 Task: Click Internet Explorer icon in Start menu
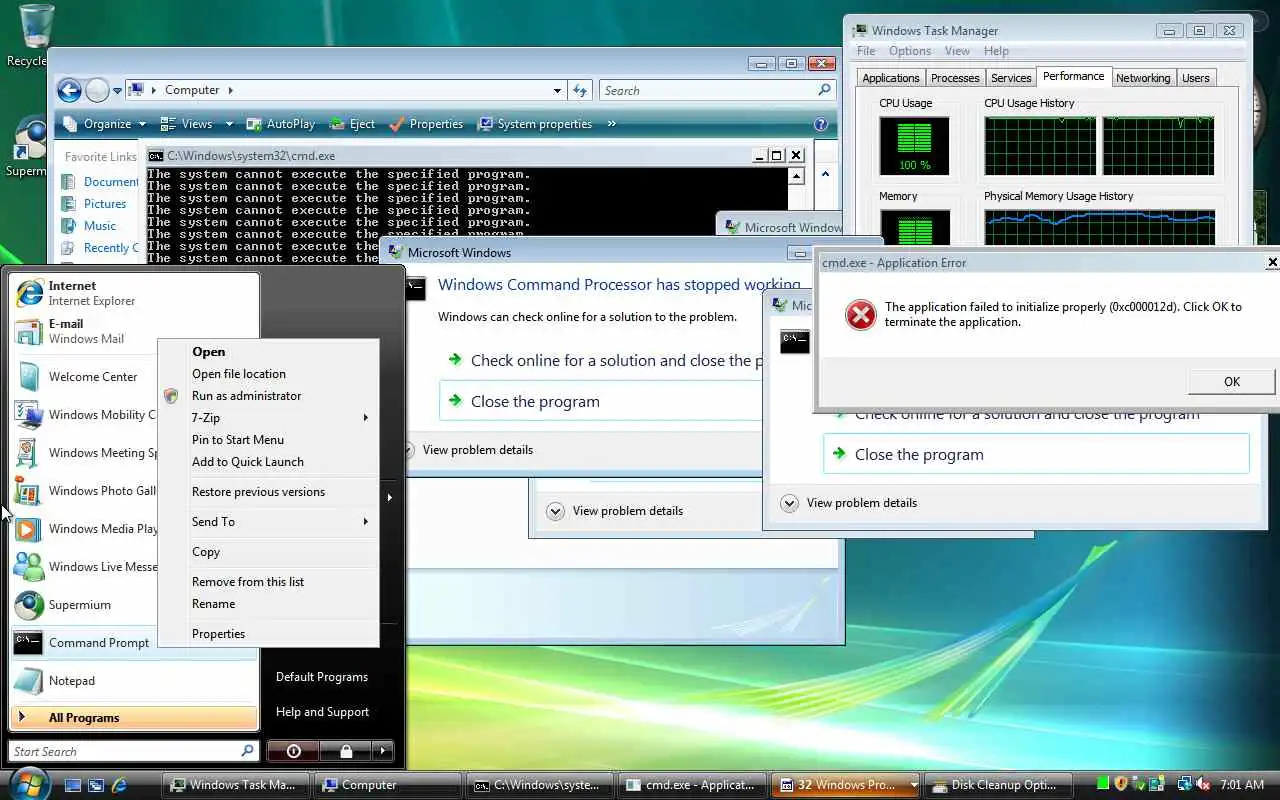point(29,293)
